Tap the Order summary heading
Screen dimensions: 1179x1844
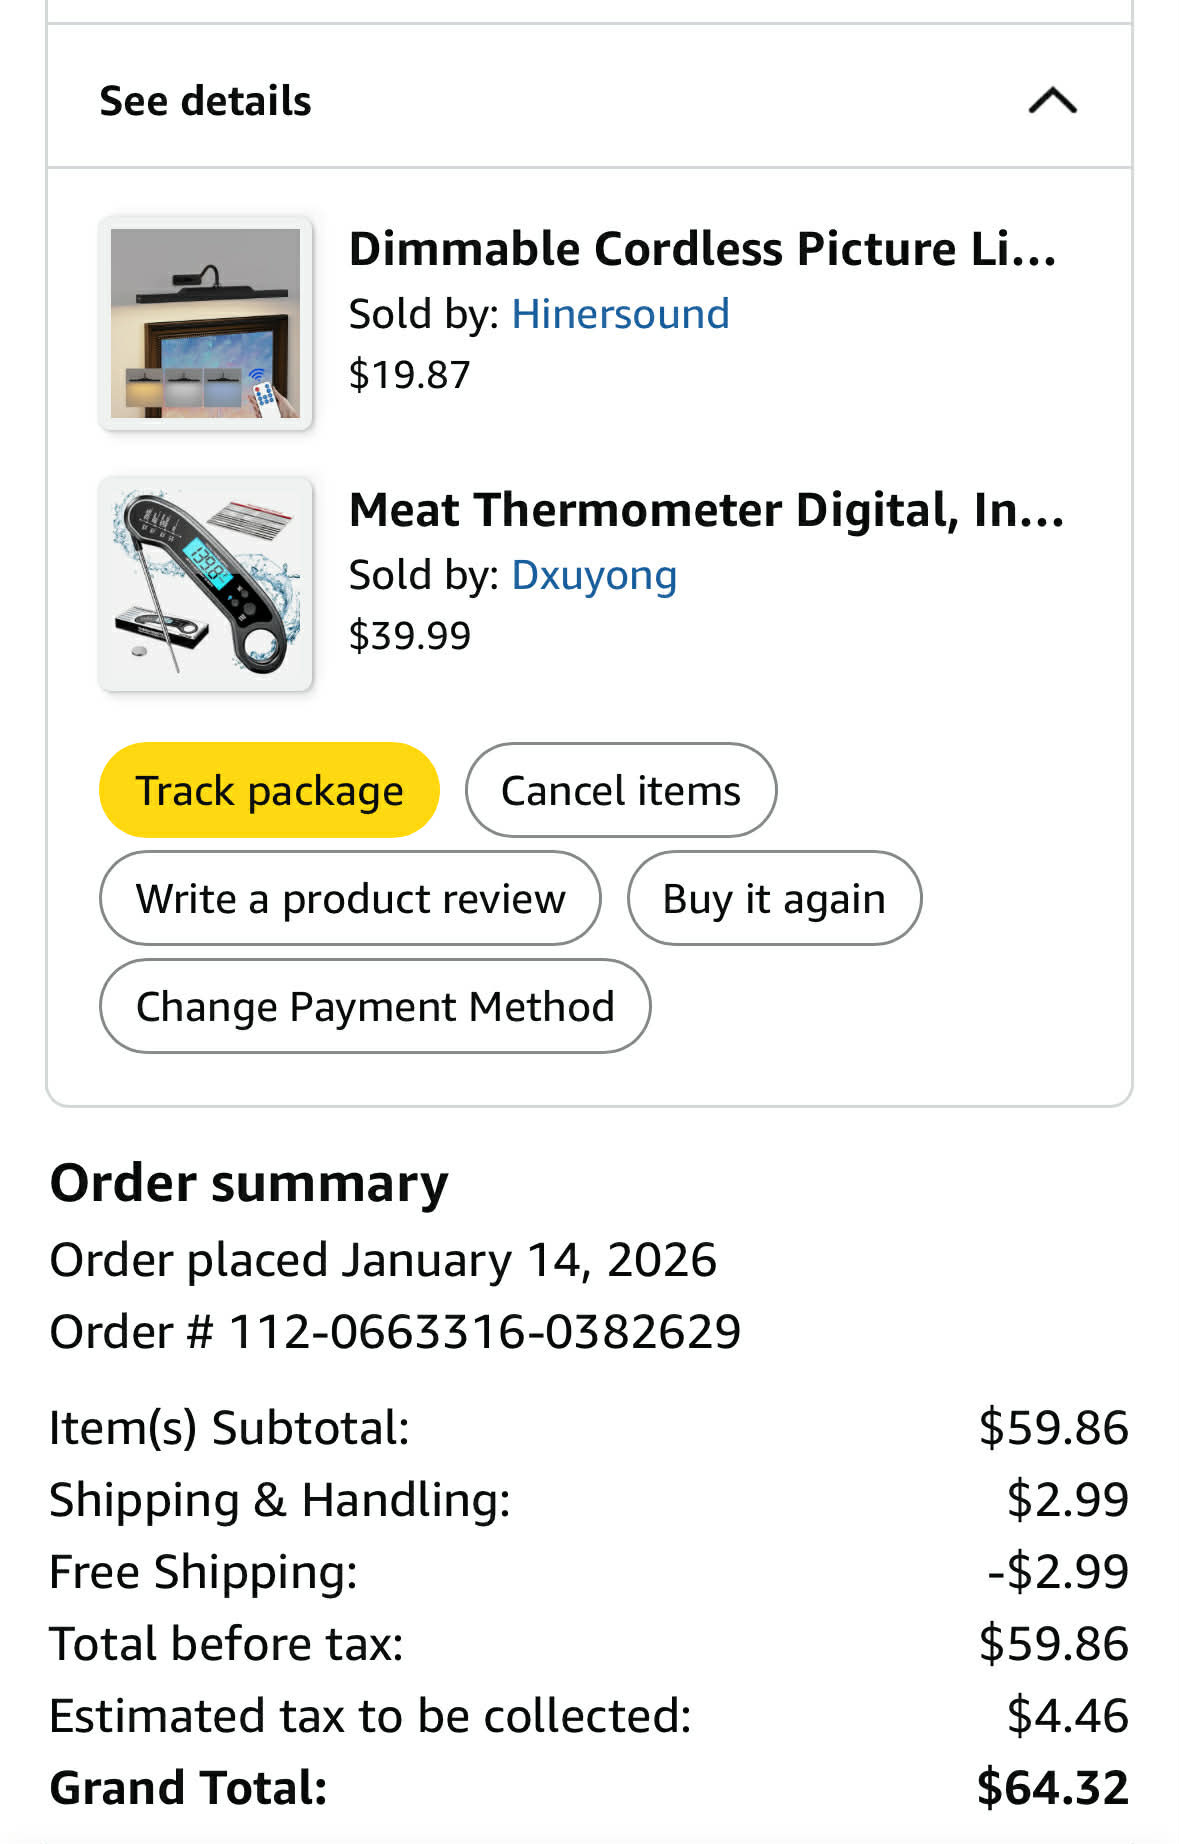249,1183
